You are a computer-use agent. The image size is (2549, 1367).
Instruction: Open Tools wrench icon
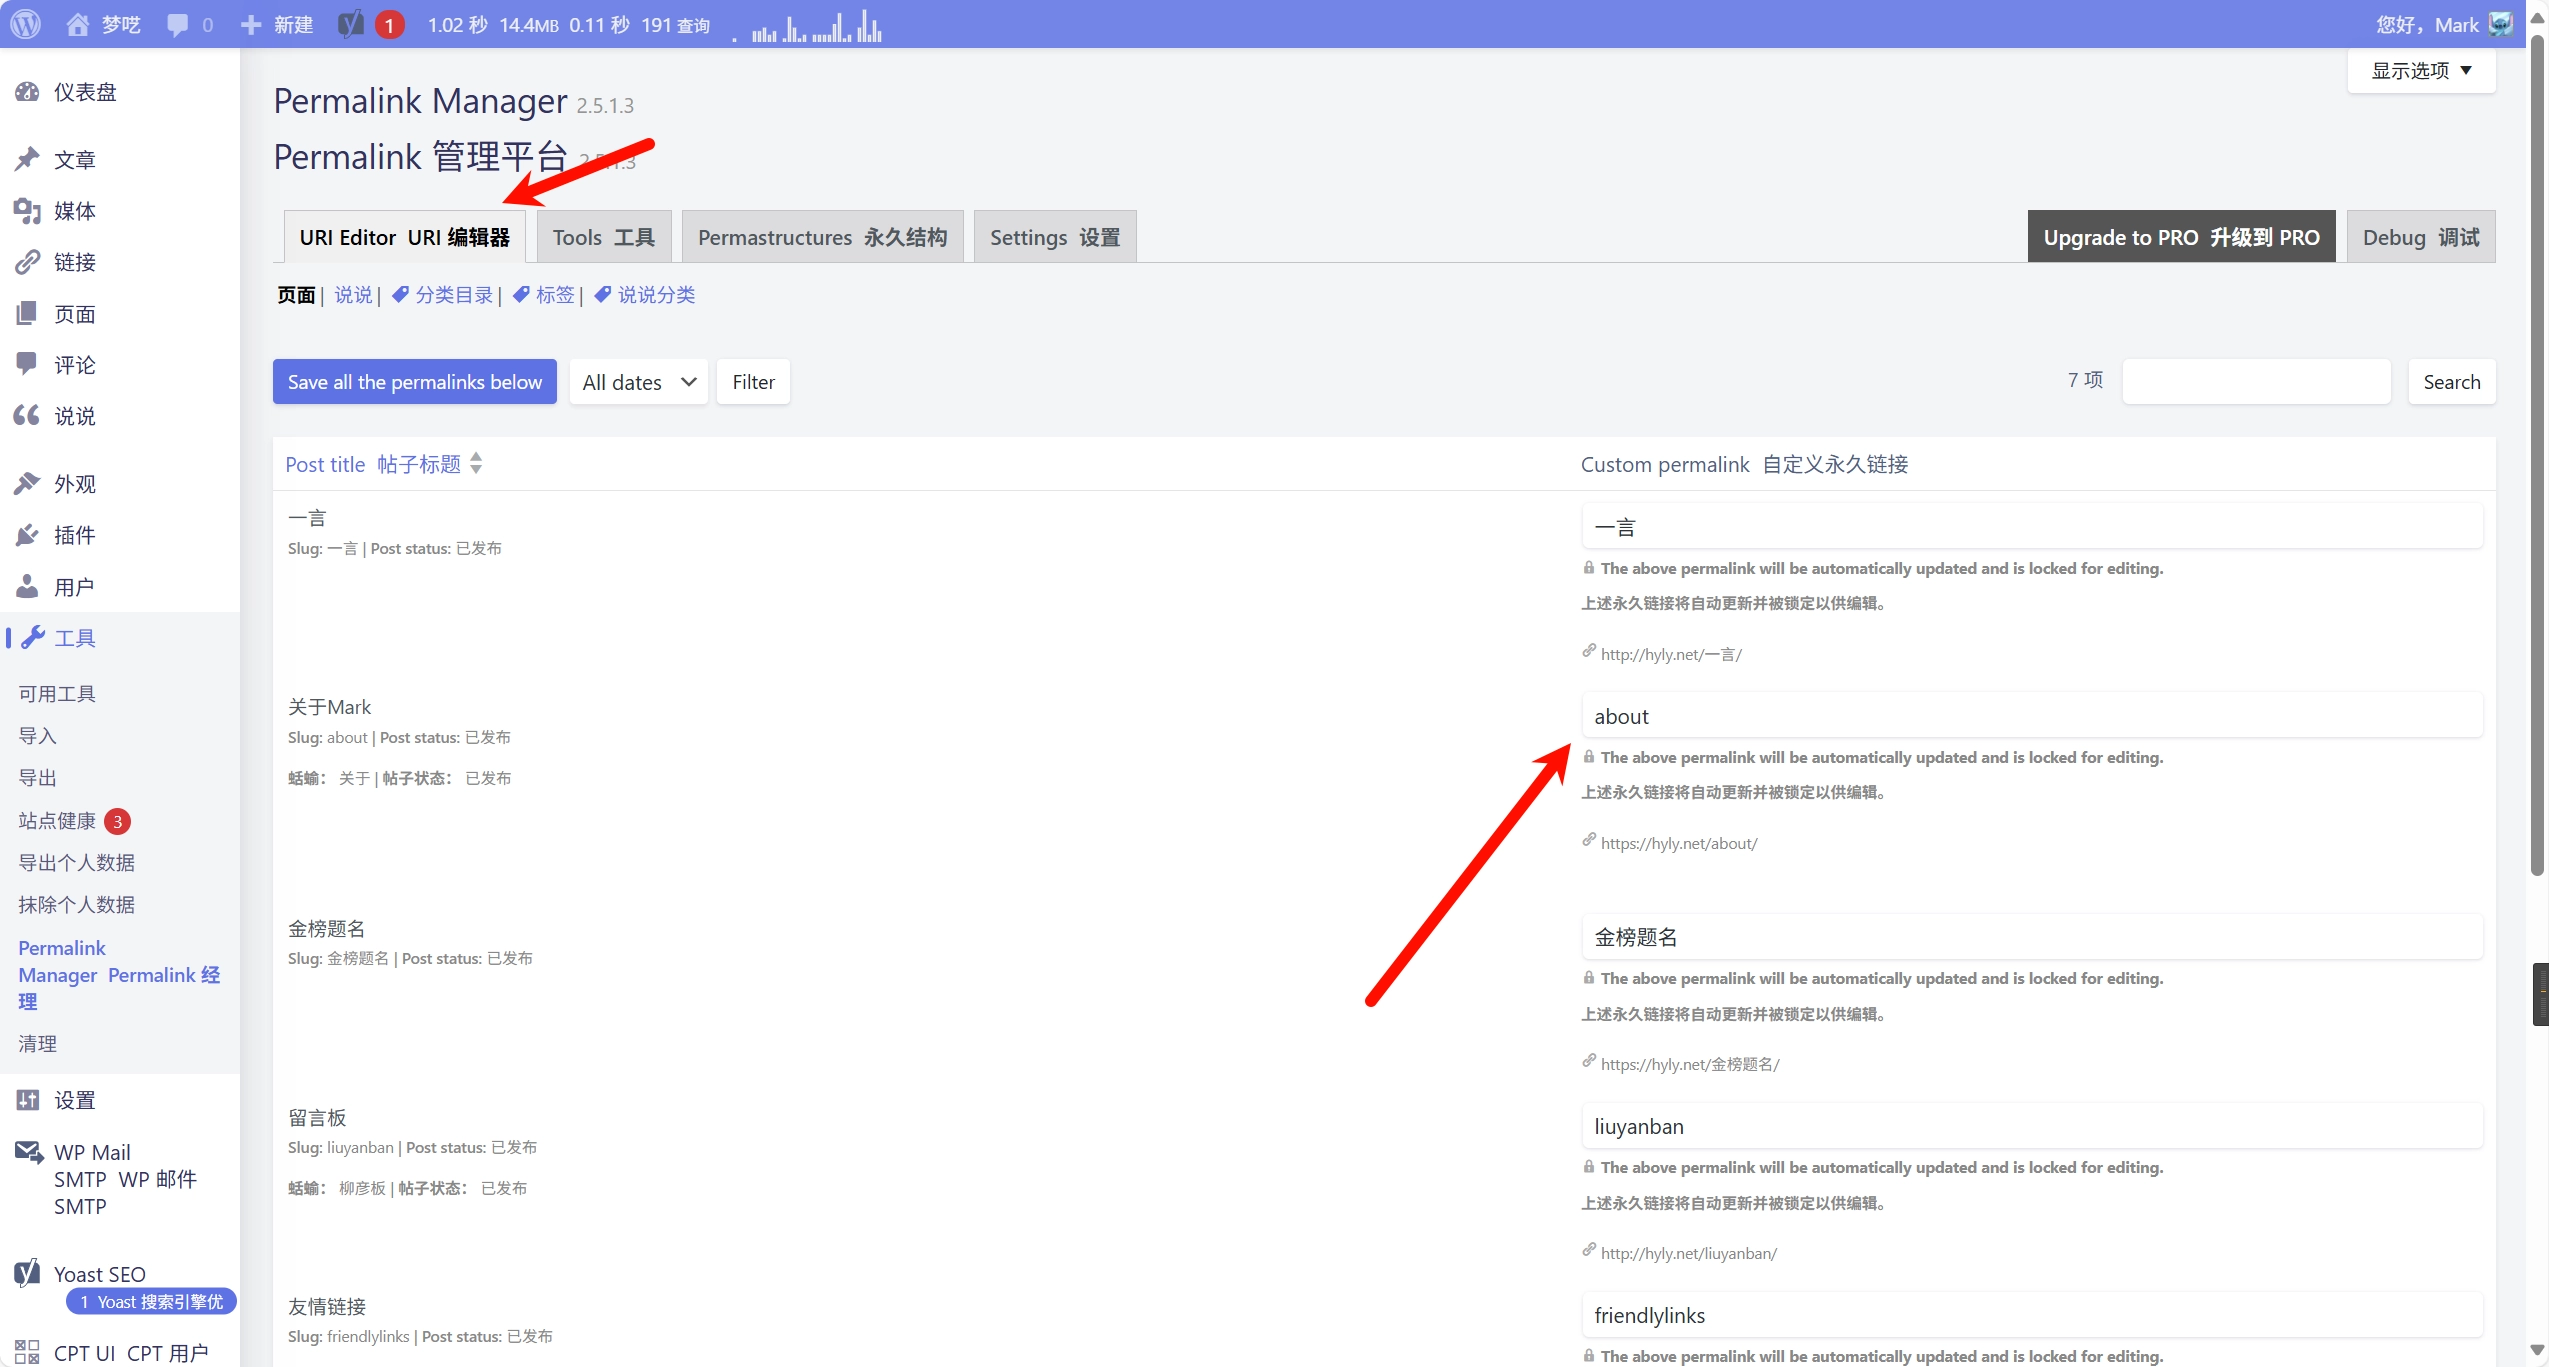click(x=33, y=637)
